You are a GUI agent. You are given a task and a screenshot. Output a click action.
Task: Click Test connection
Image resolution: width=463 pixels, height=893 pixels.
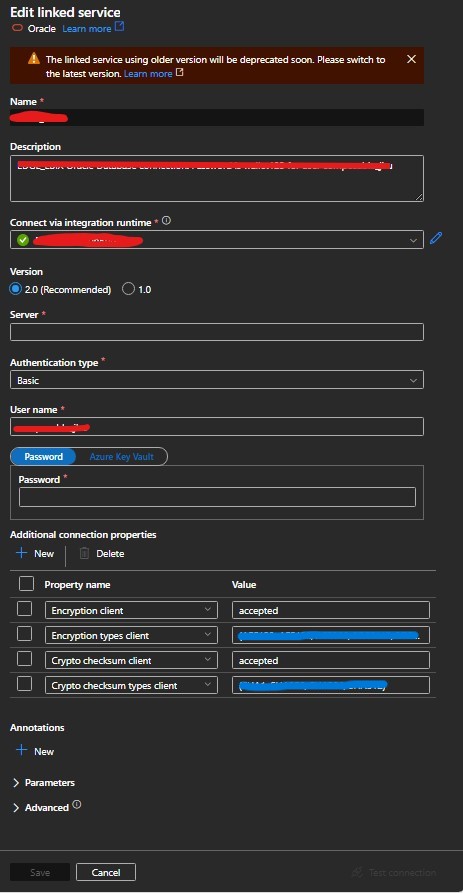(x=394, y=872)
